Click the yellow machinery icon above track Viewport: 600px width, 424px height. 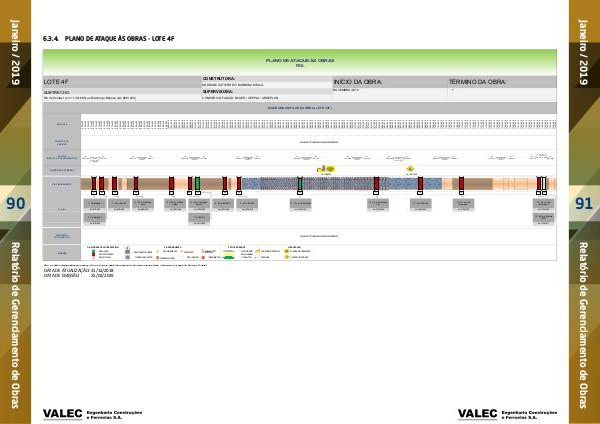[x=325, y=170]
